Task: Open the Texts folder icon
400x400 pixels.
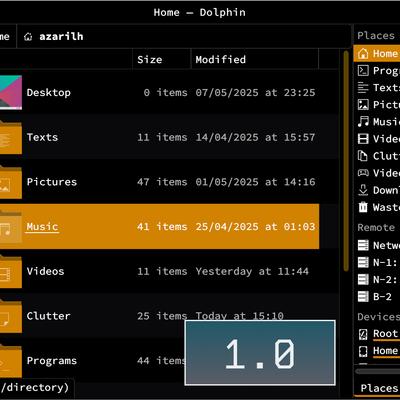Action: 11,137
